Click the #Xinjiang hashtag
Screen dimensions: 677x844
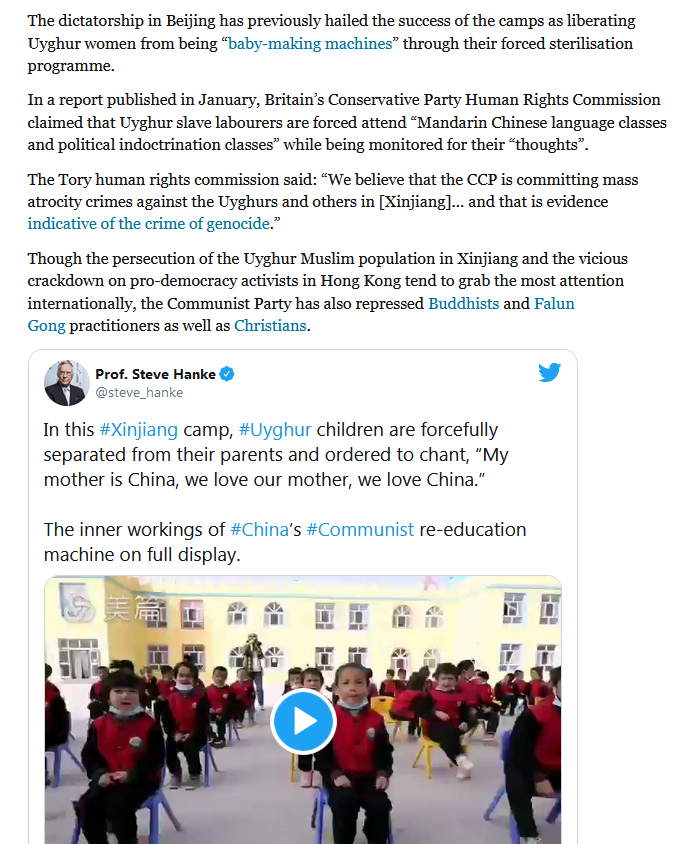[138, 430]
